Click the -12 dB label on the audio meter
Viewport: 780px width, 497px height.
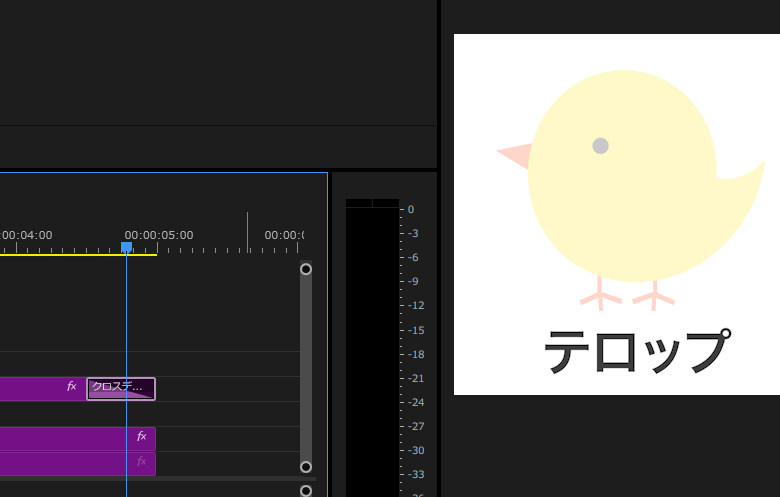[416, 305]
